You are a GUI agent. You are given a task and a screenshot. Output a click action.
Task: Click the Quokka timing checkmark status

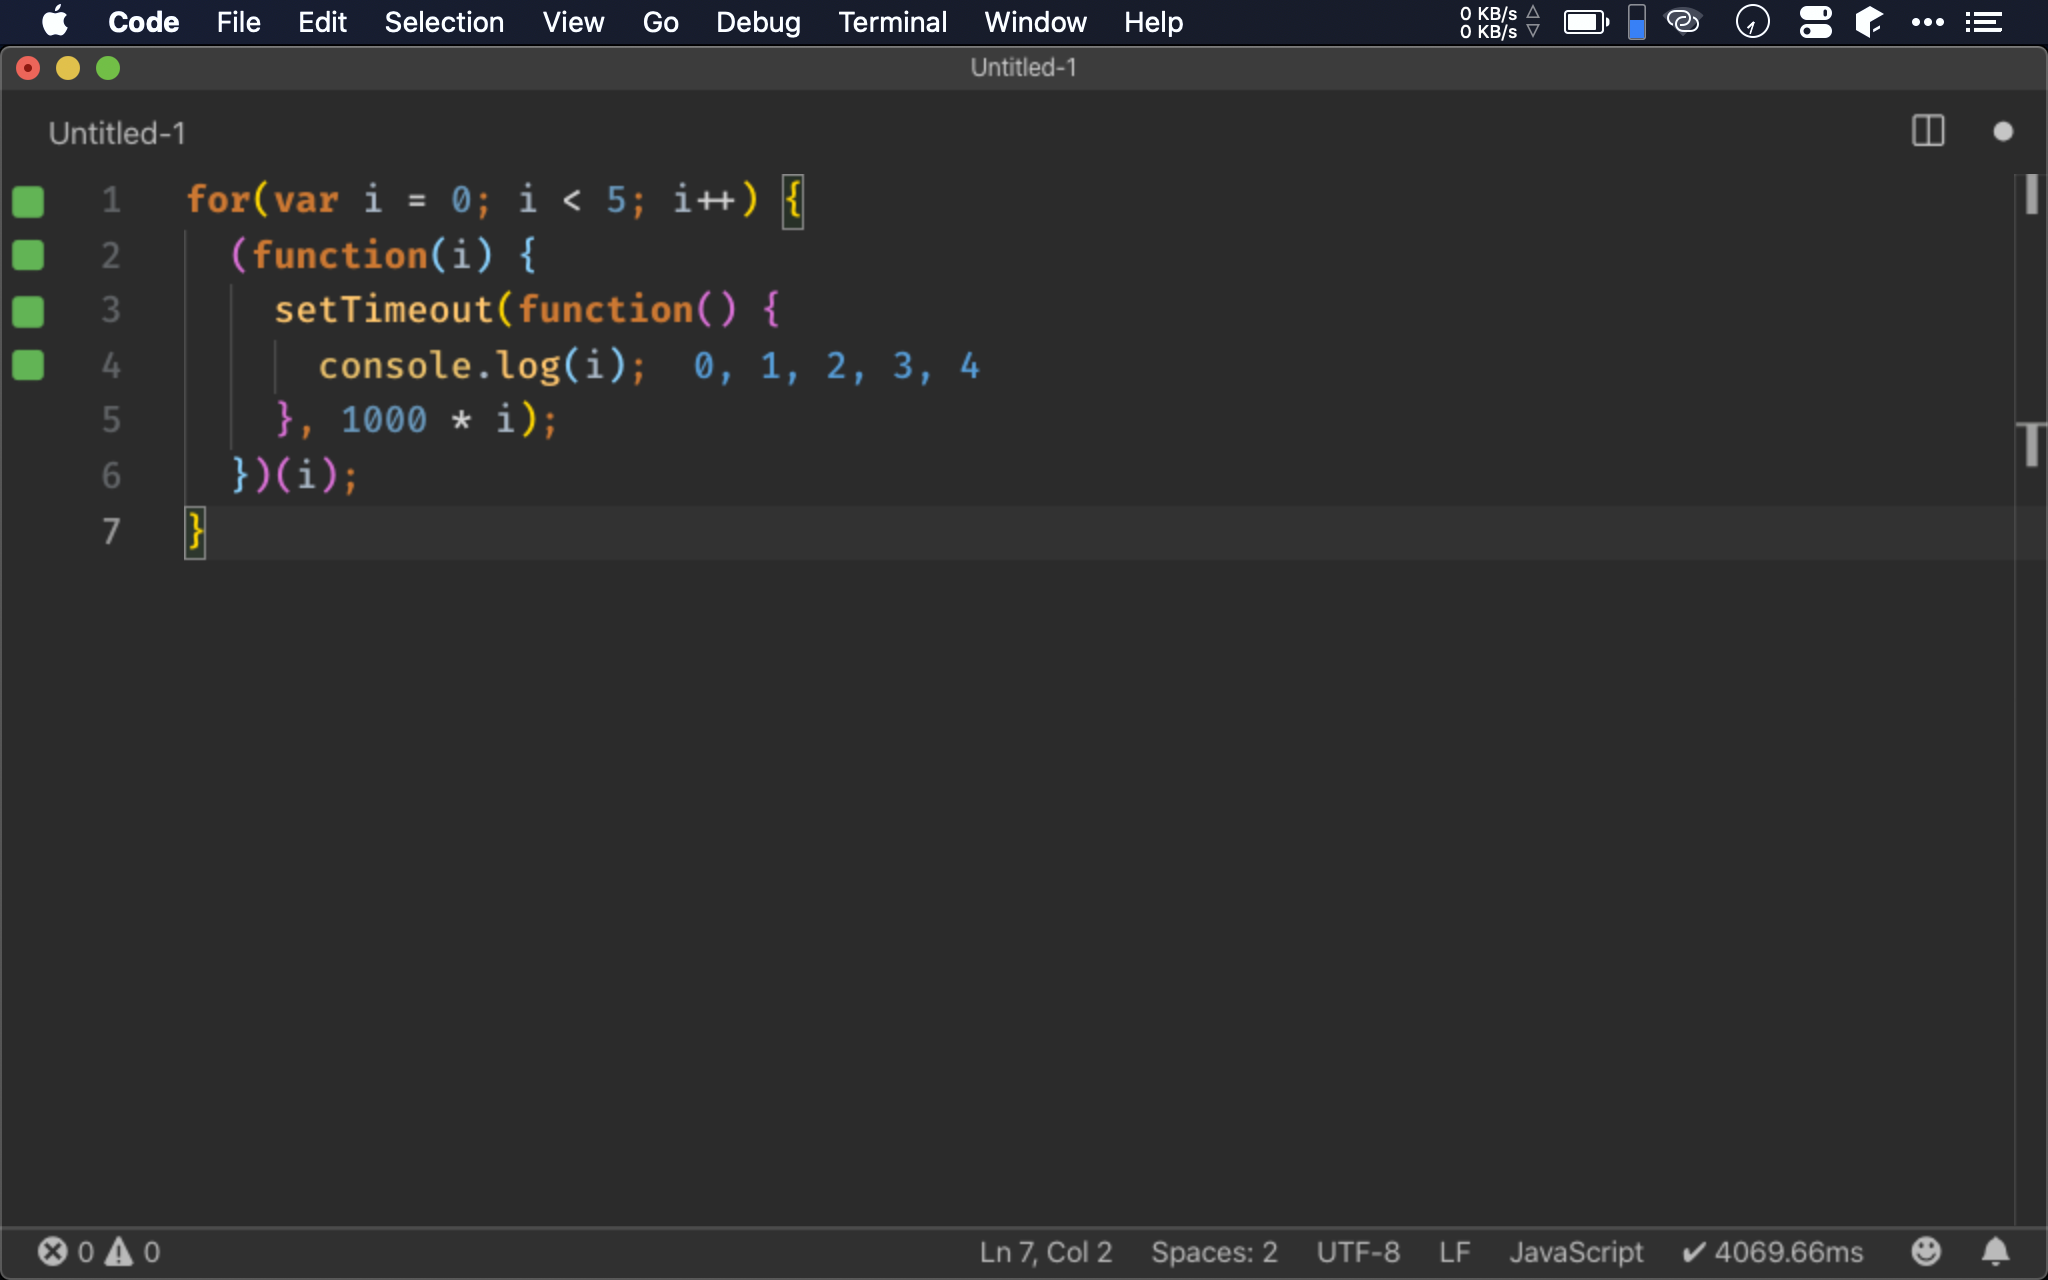(1773, 1252)
